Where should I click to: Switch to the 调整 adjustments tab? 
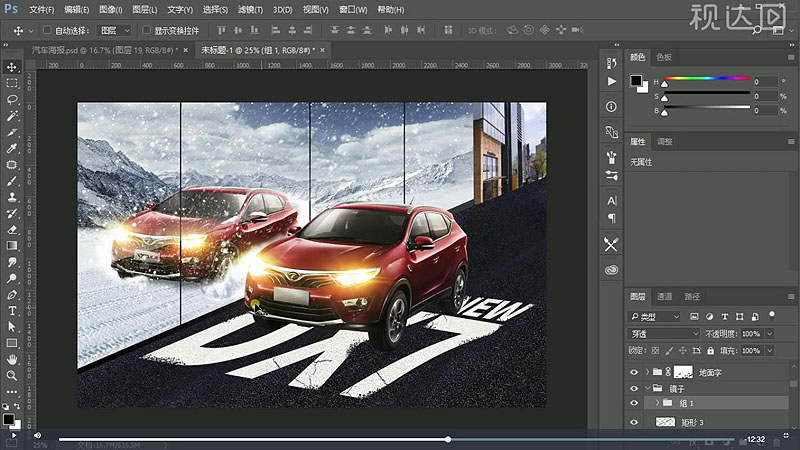(x=664, y=142)
